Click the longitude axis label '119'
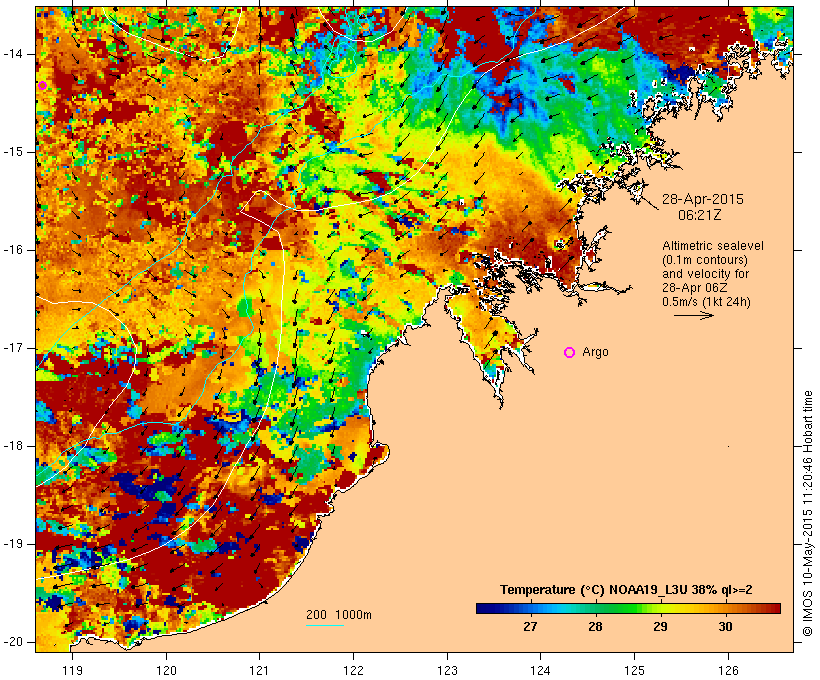The width and height of the screenshot is (820, 680). 72,670
